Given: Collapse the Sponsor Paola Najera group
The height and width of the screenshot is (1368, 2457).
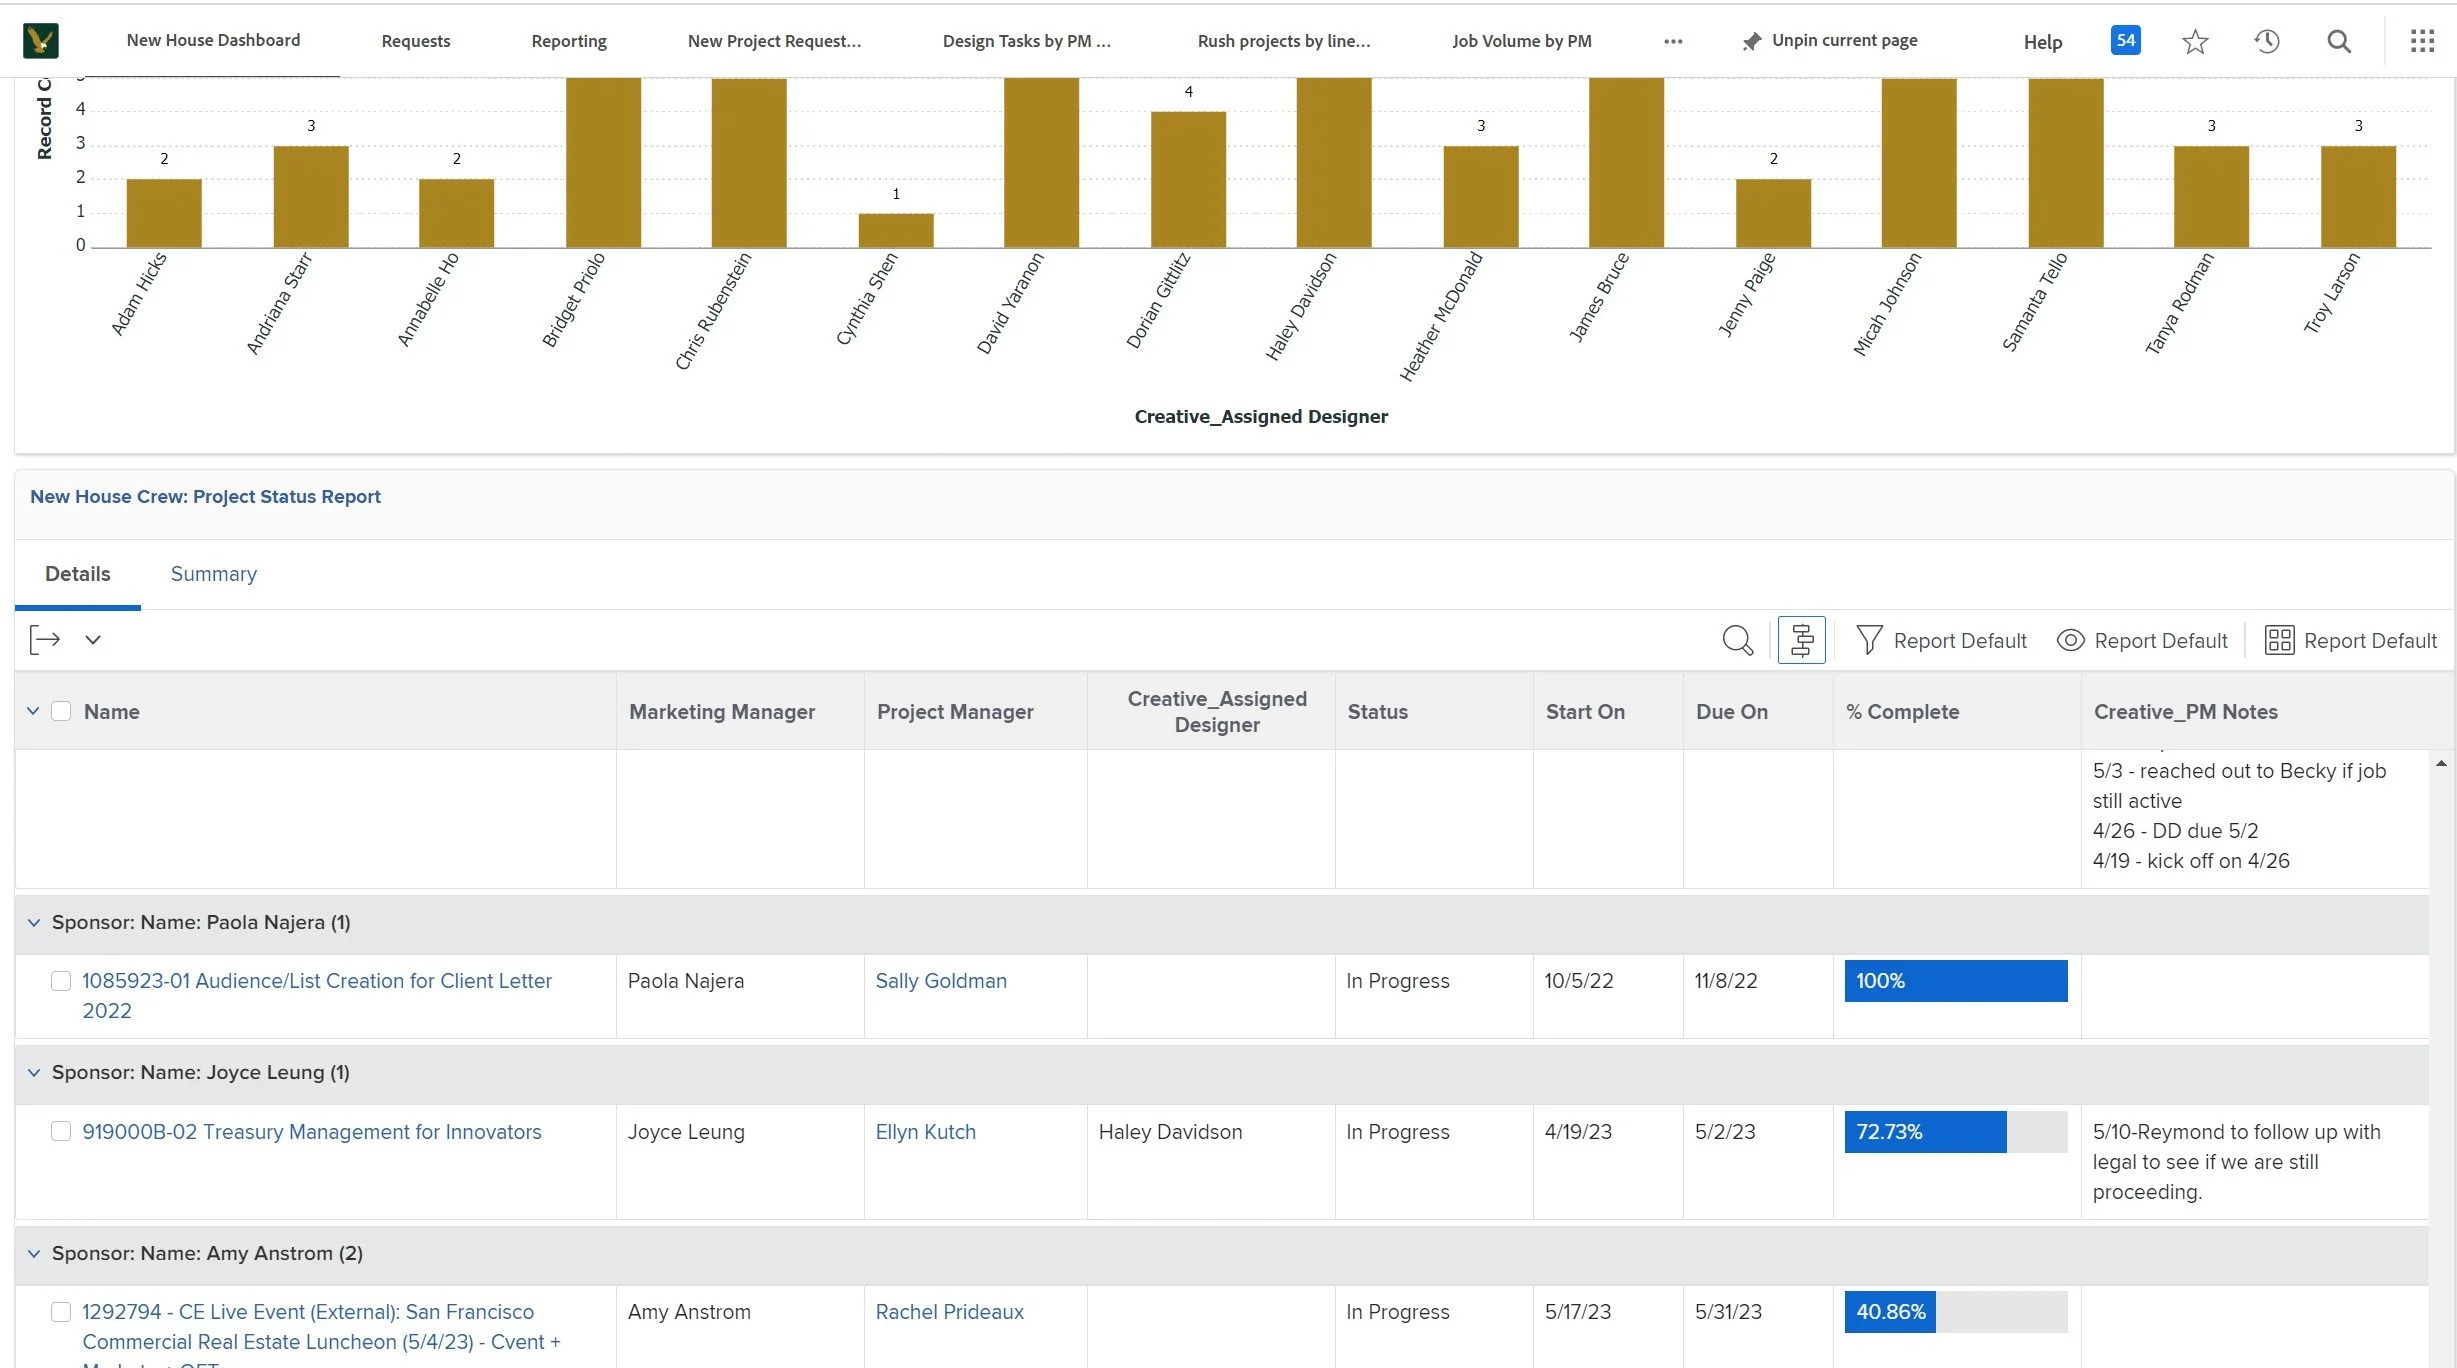Looking at the screenshot, I should click(34, 922).
